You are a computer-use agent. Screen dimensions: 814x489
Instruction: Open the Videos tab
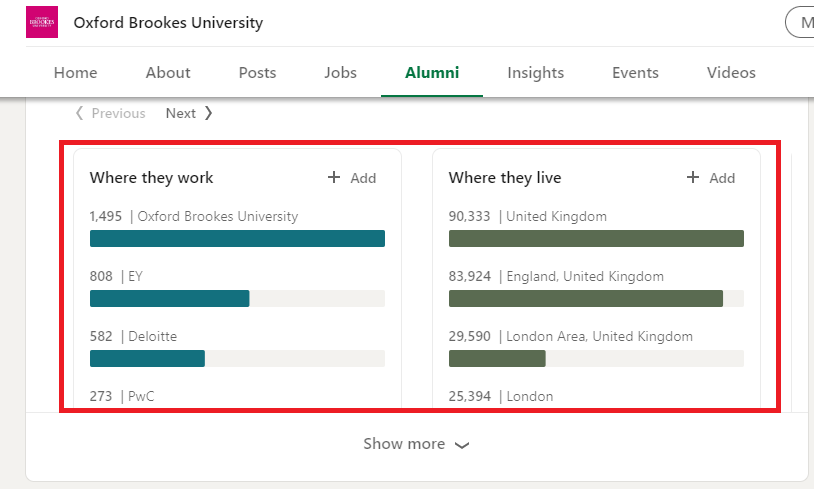click(x=731, y=73)
